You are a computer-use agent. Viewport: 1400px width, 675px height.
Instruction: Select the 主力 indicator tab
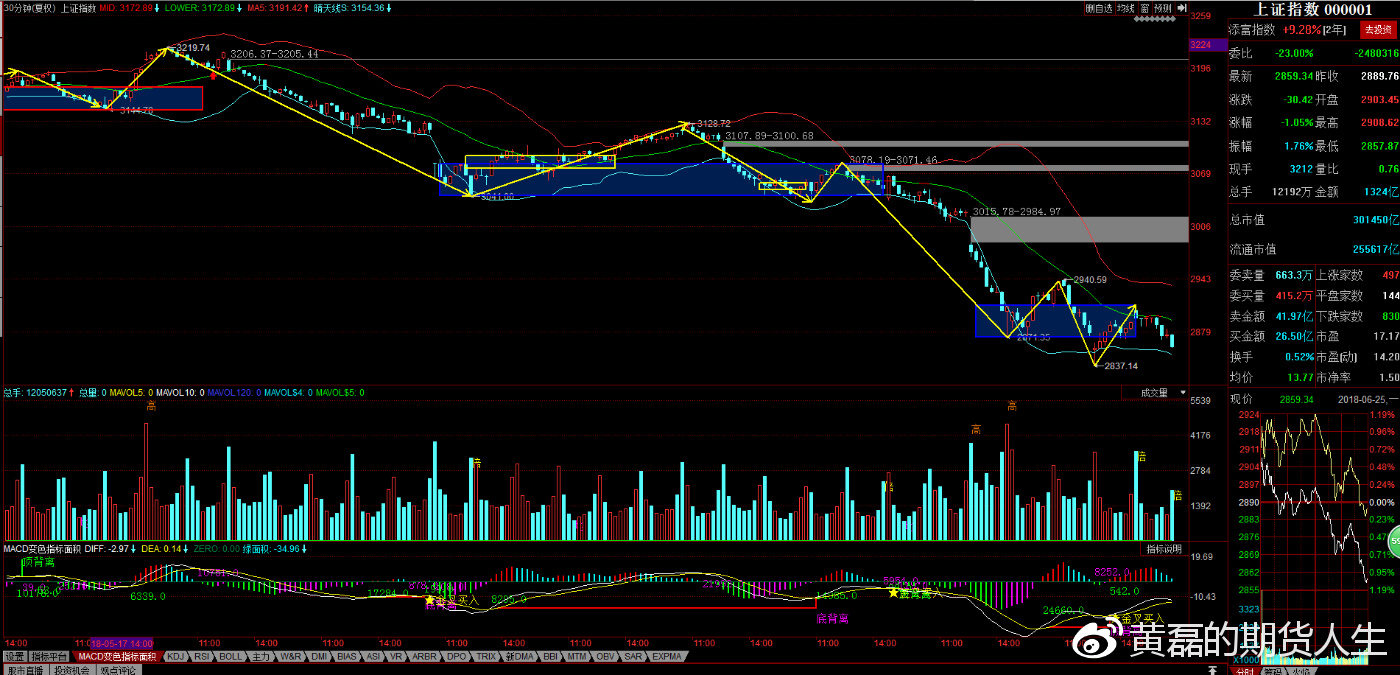261,656
